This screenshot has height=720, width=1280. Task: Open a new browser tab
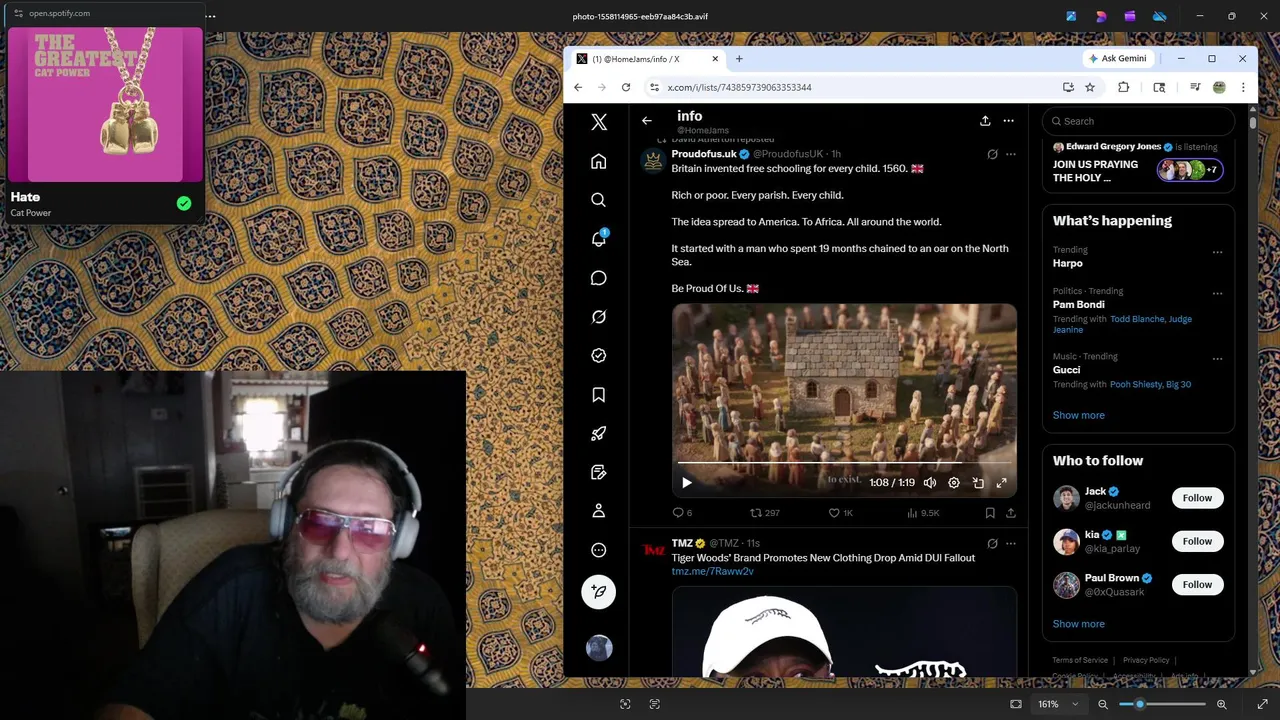[739, 59]
